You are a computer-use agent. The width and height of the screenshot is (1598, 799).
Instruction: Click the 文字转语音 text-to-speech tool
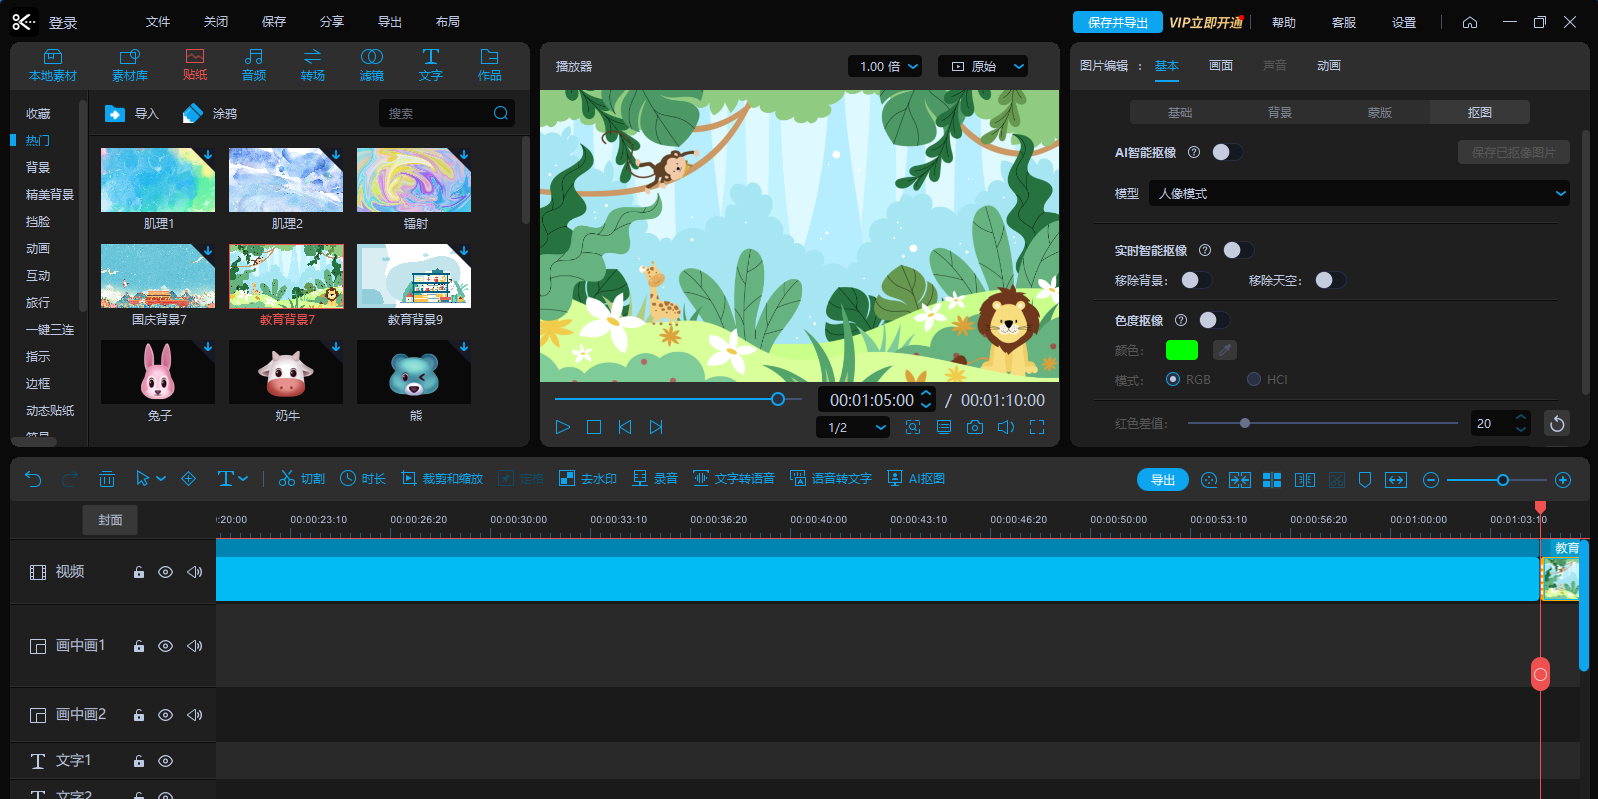coord(734,479)
